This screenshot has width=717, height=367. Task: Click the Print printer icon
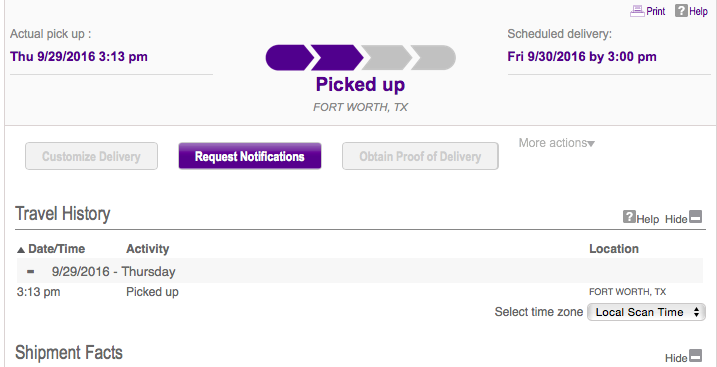637,11
